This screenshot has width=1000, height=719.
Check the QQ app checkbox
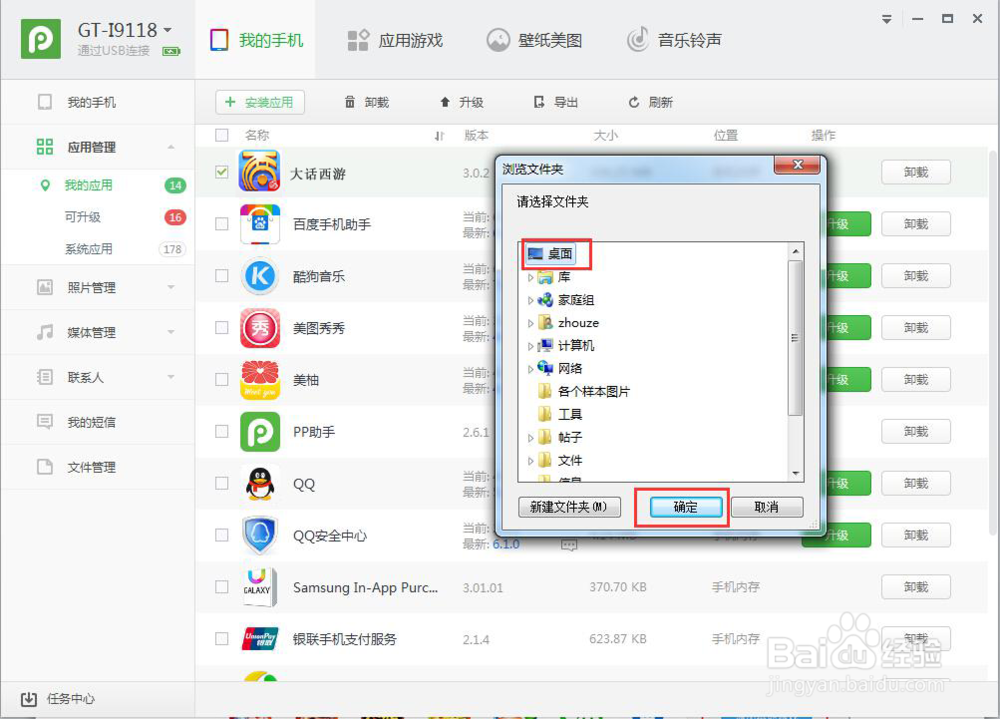221,483
